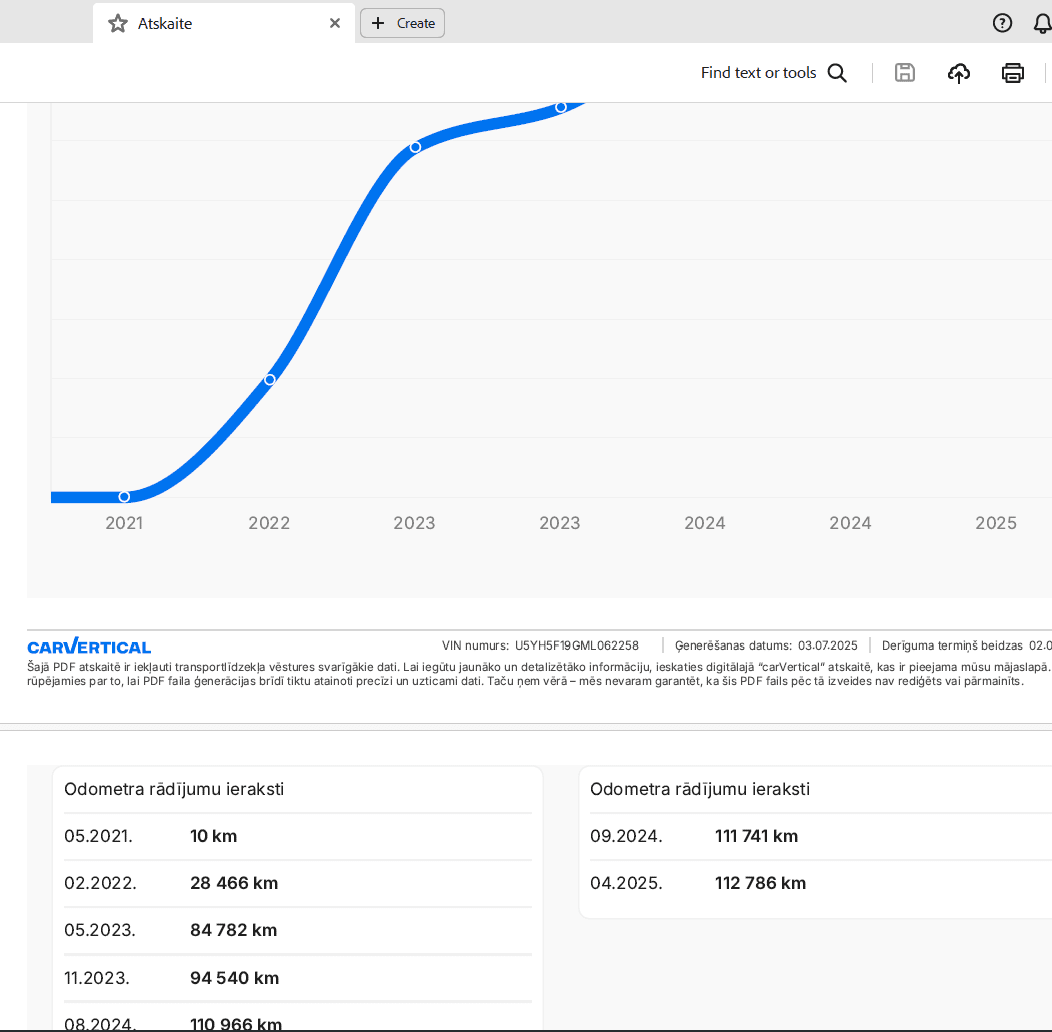Click the 2021 axis label

click(x=124, y=523)
